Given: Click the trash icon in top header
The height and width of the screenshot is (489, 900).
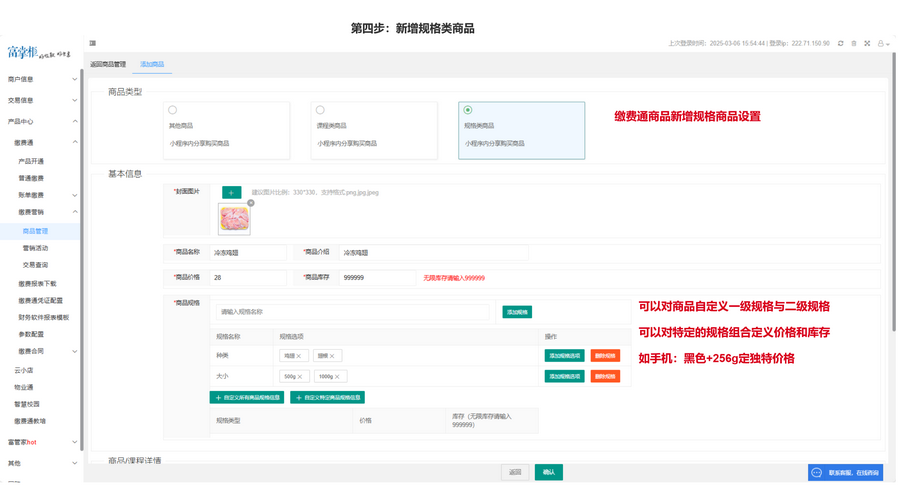Looking at the screenshot, I should pyautogui.click(x=854, y=44).
